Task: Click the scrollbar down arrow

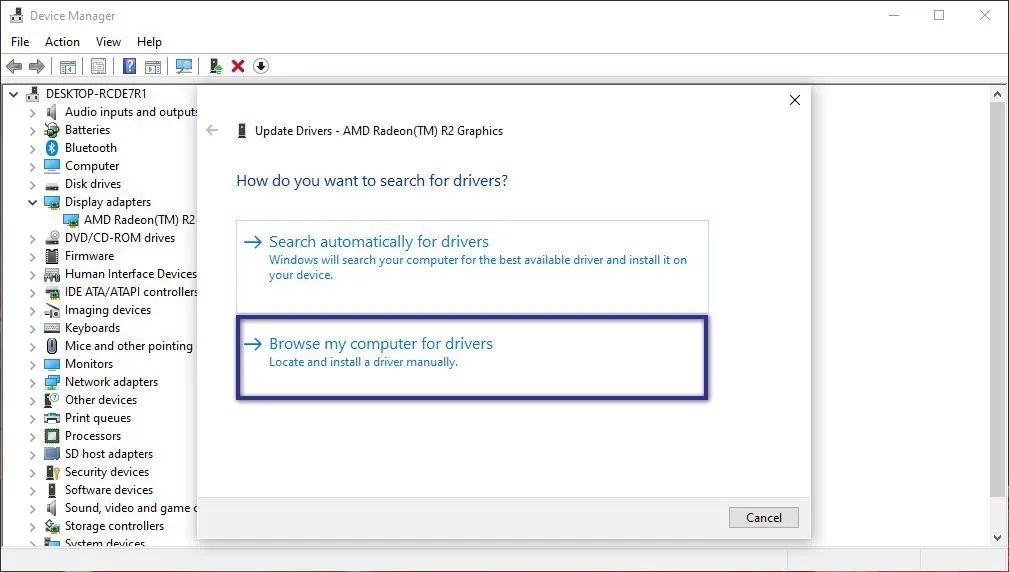Action: coord(997,538)
